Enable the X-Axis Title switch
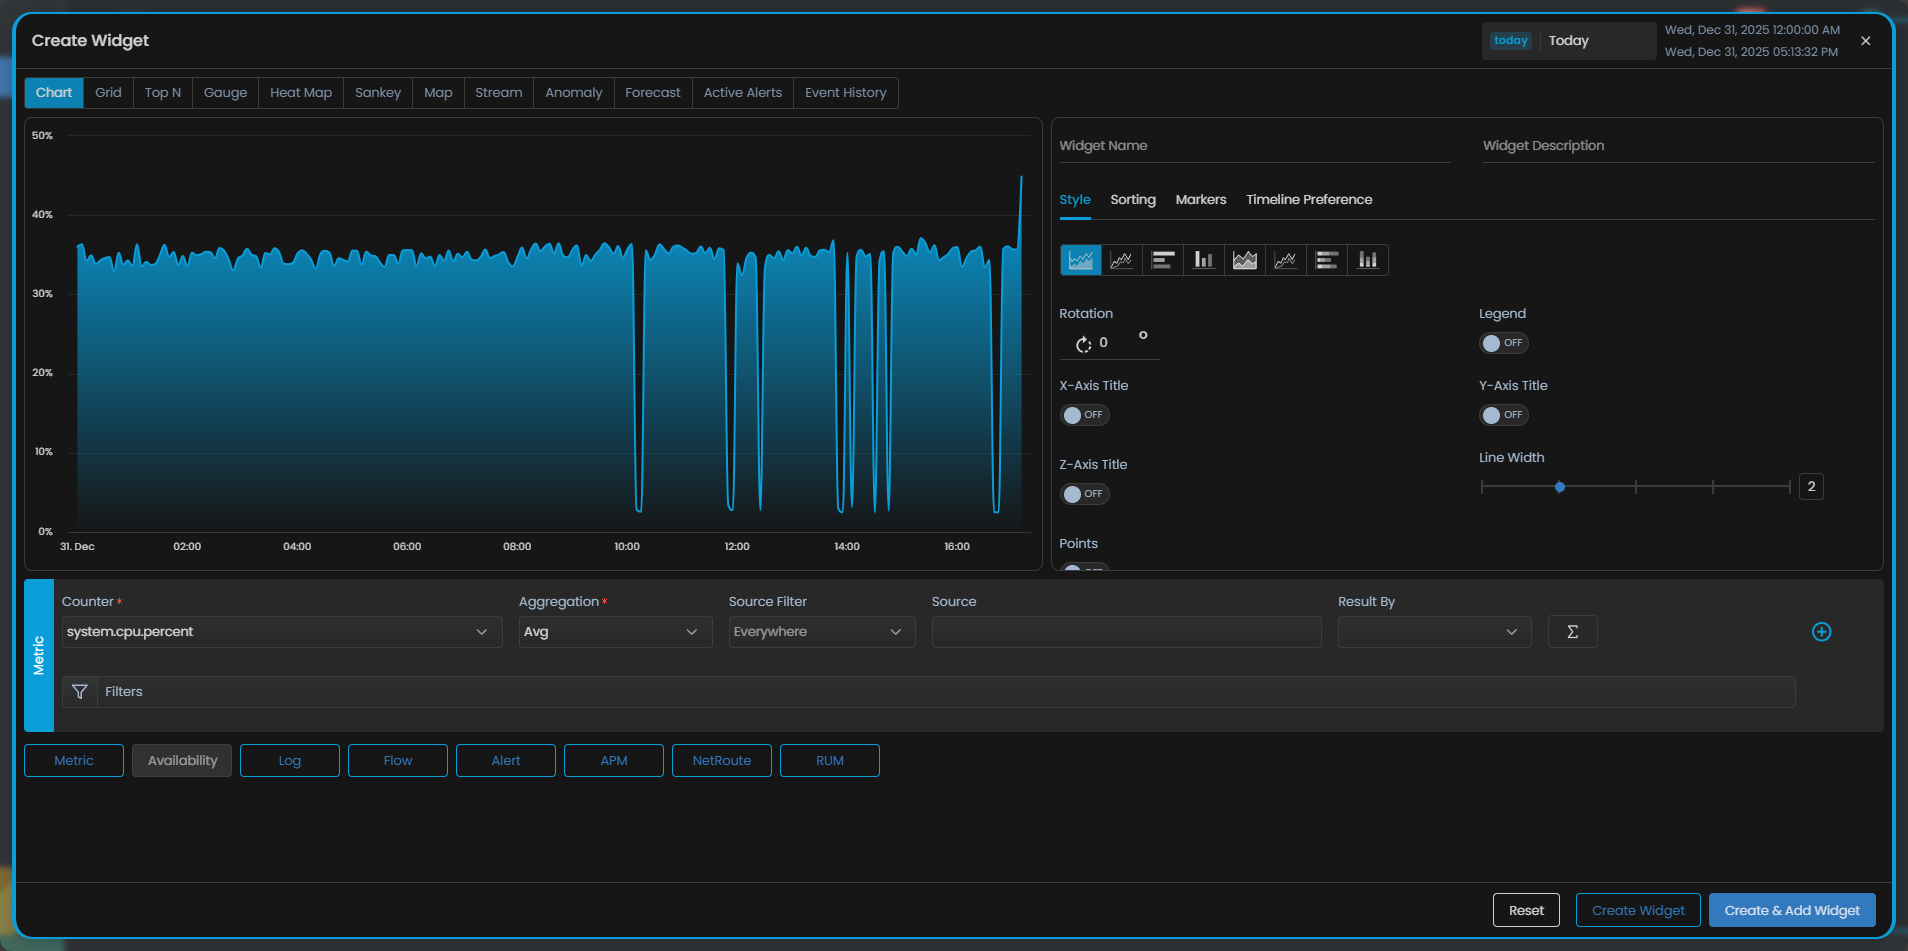 [1084, 415]
